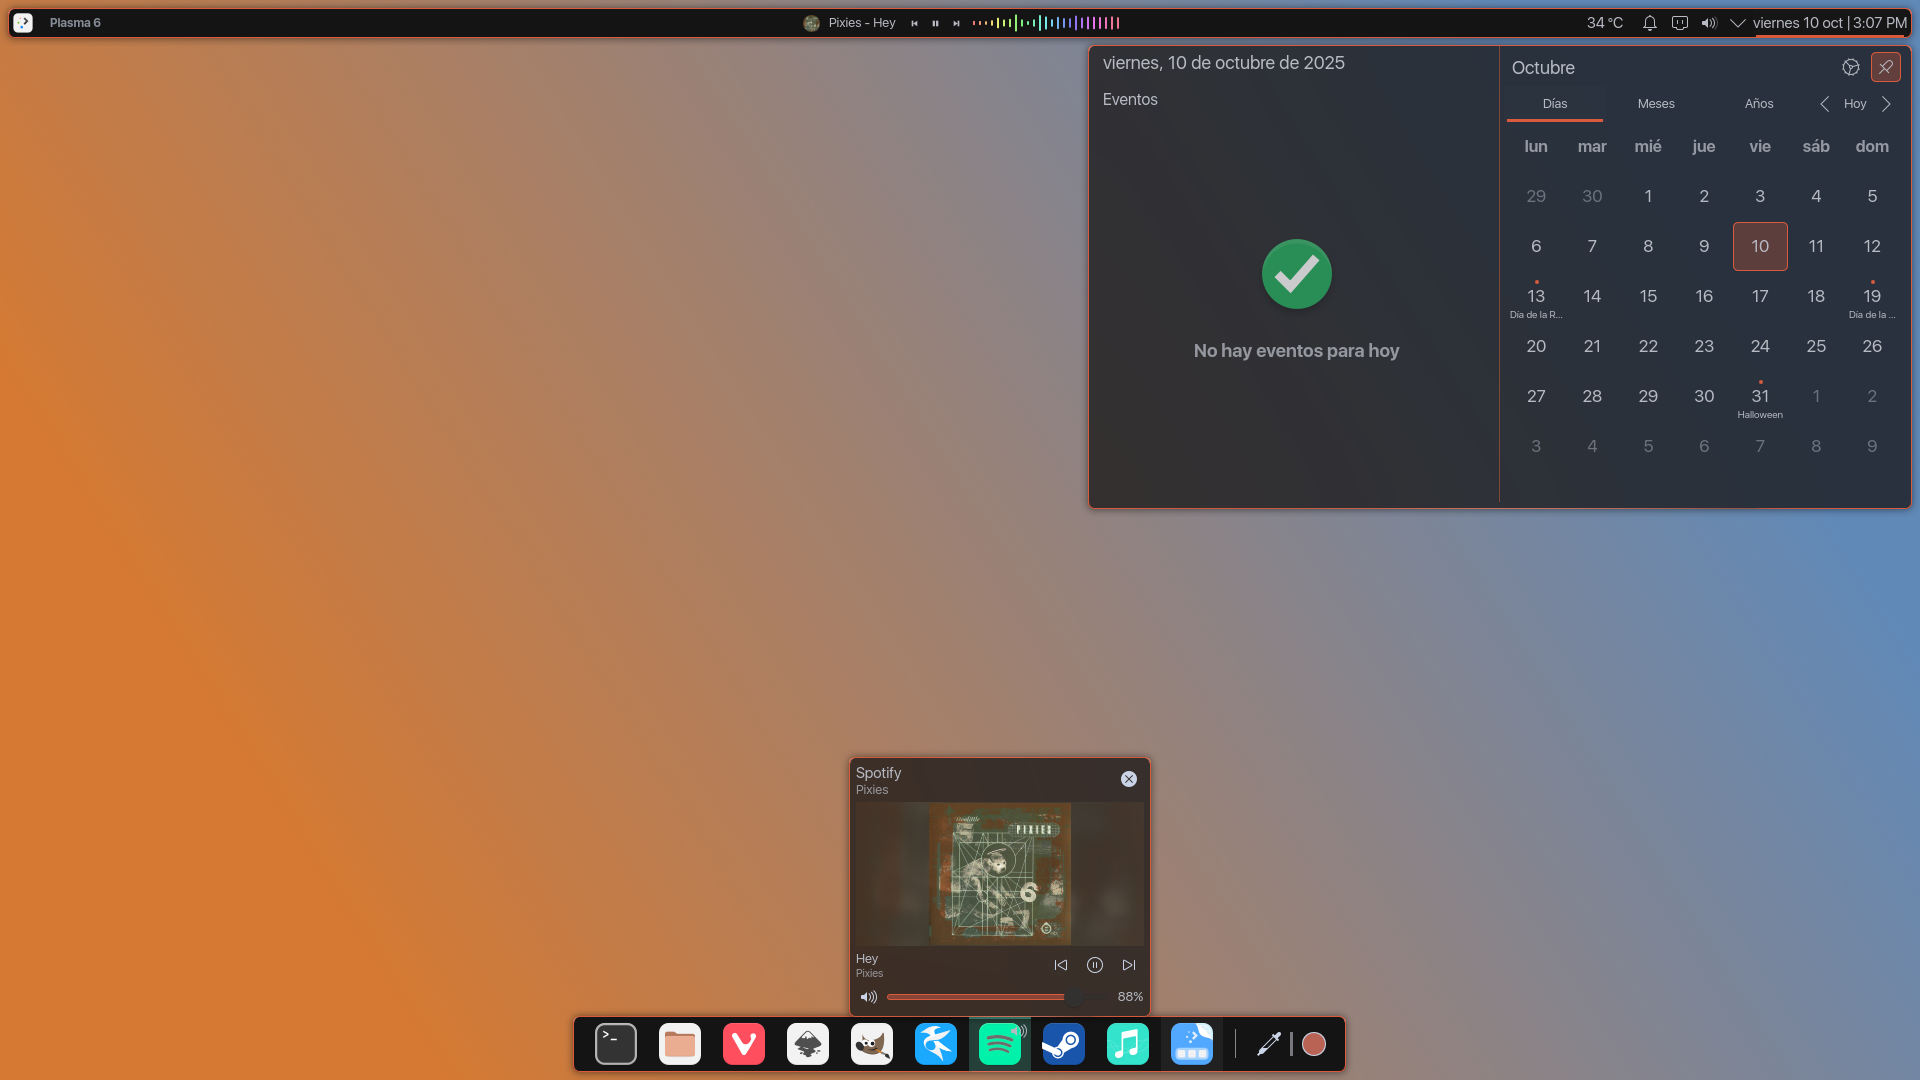1920x1080 pixels.
Task: Open the file manager folder icon in dock
Action: tap(680, 1044)
